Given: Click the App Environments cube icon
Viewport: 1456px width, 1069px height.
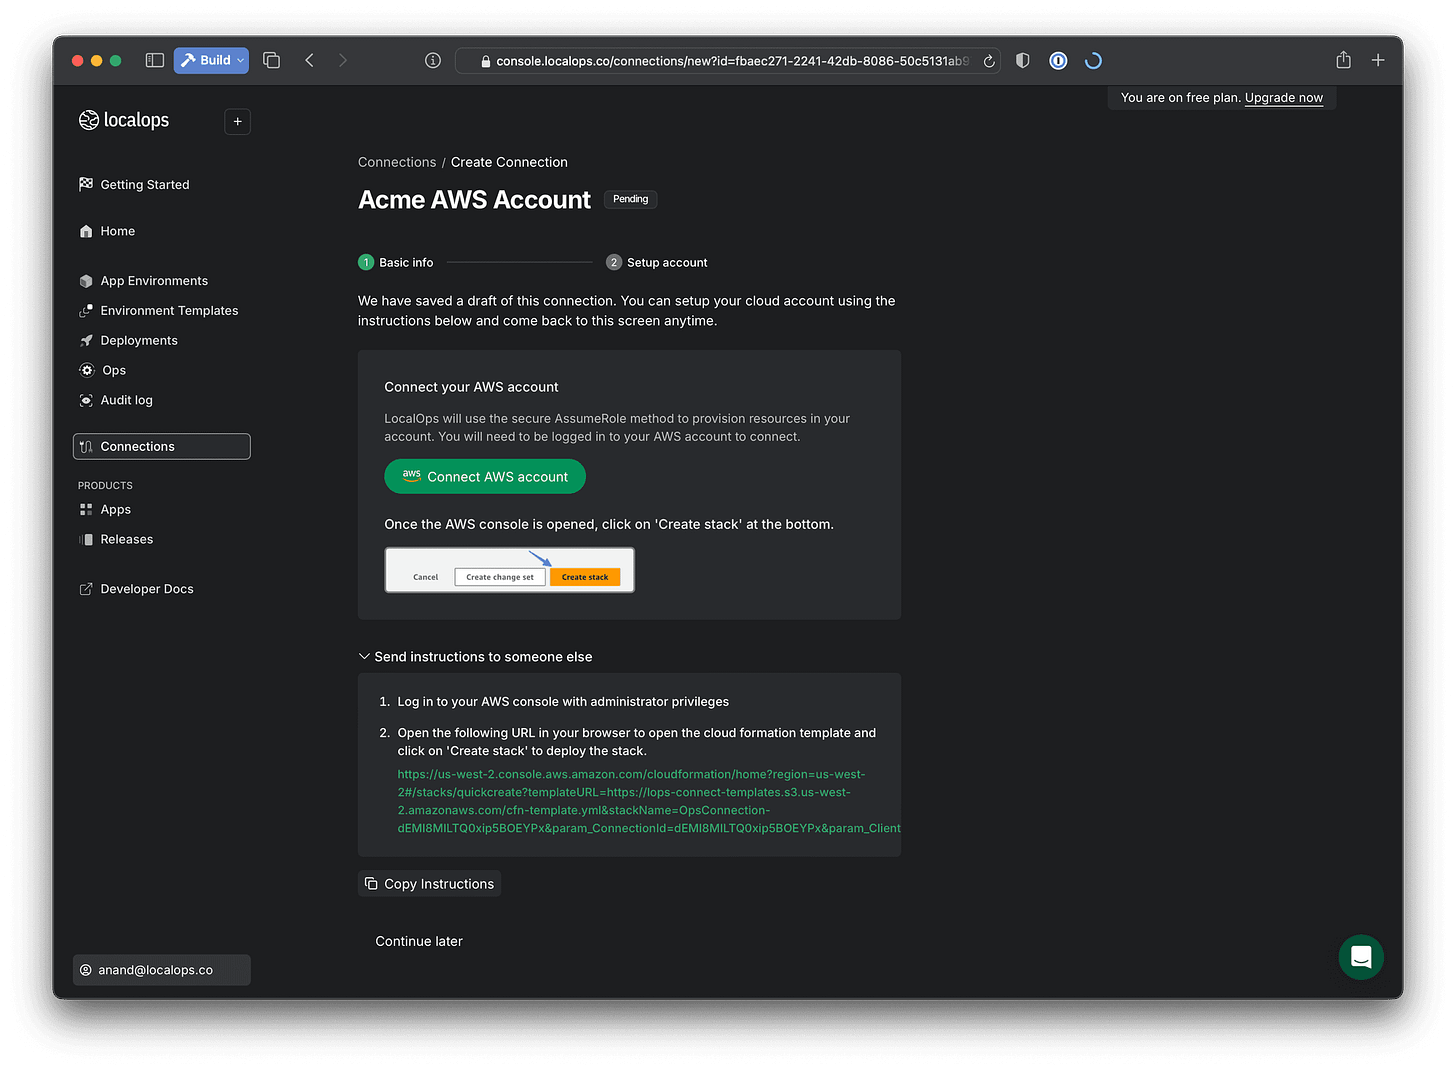Looking at the screenshot, I should click(86, 281).
